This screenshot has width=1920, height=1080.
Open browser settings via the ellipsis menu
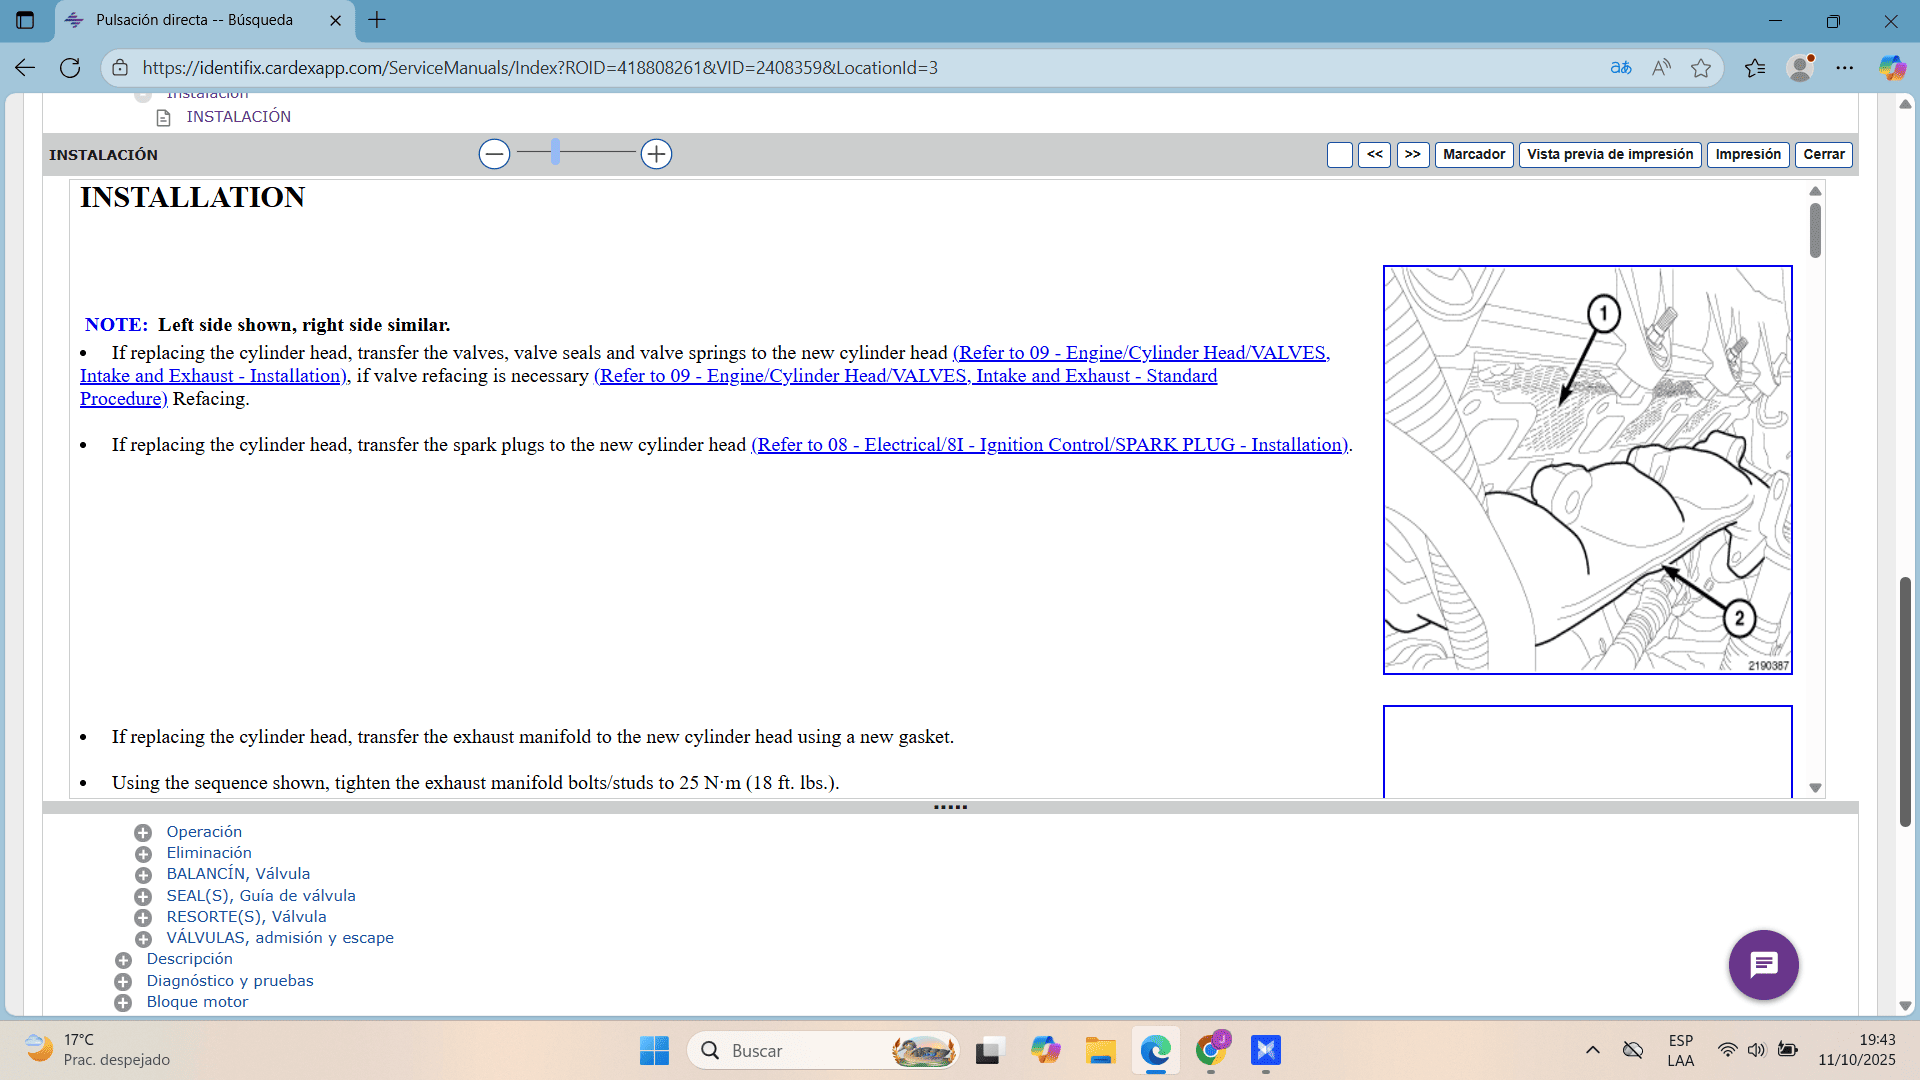pos(1847,67)
